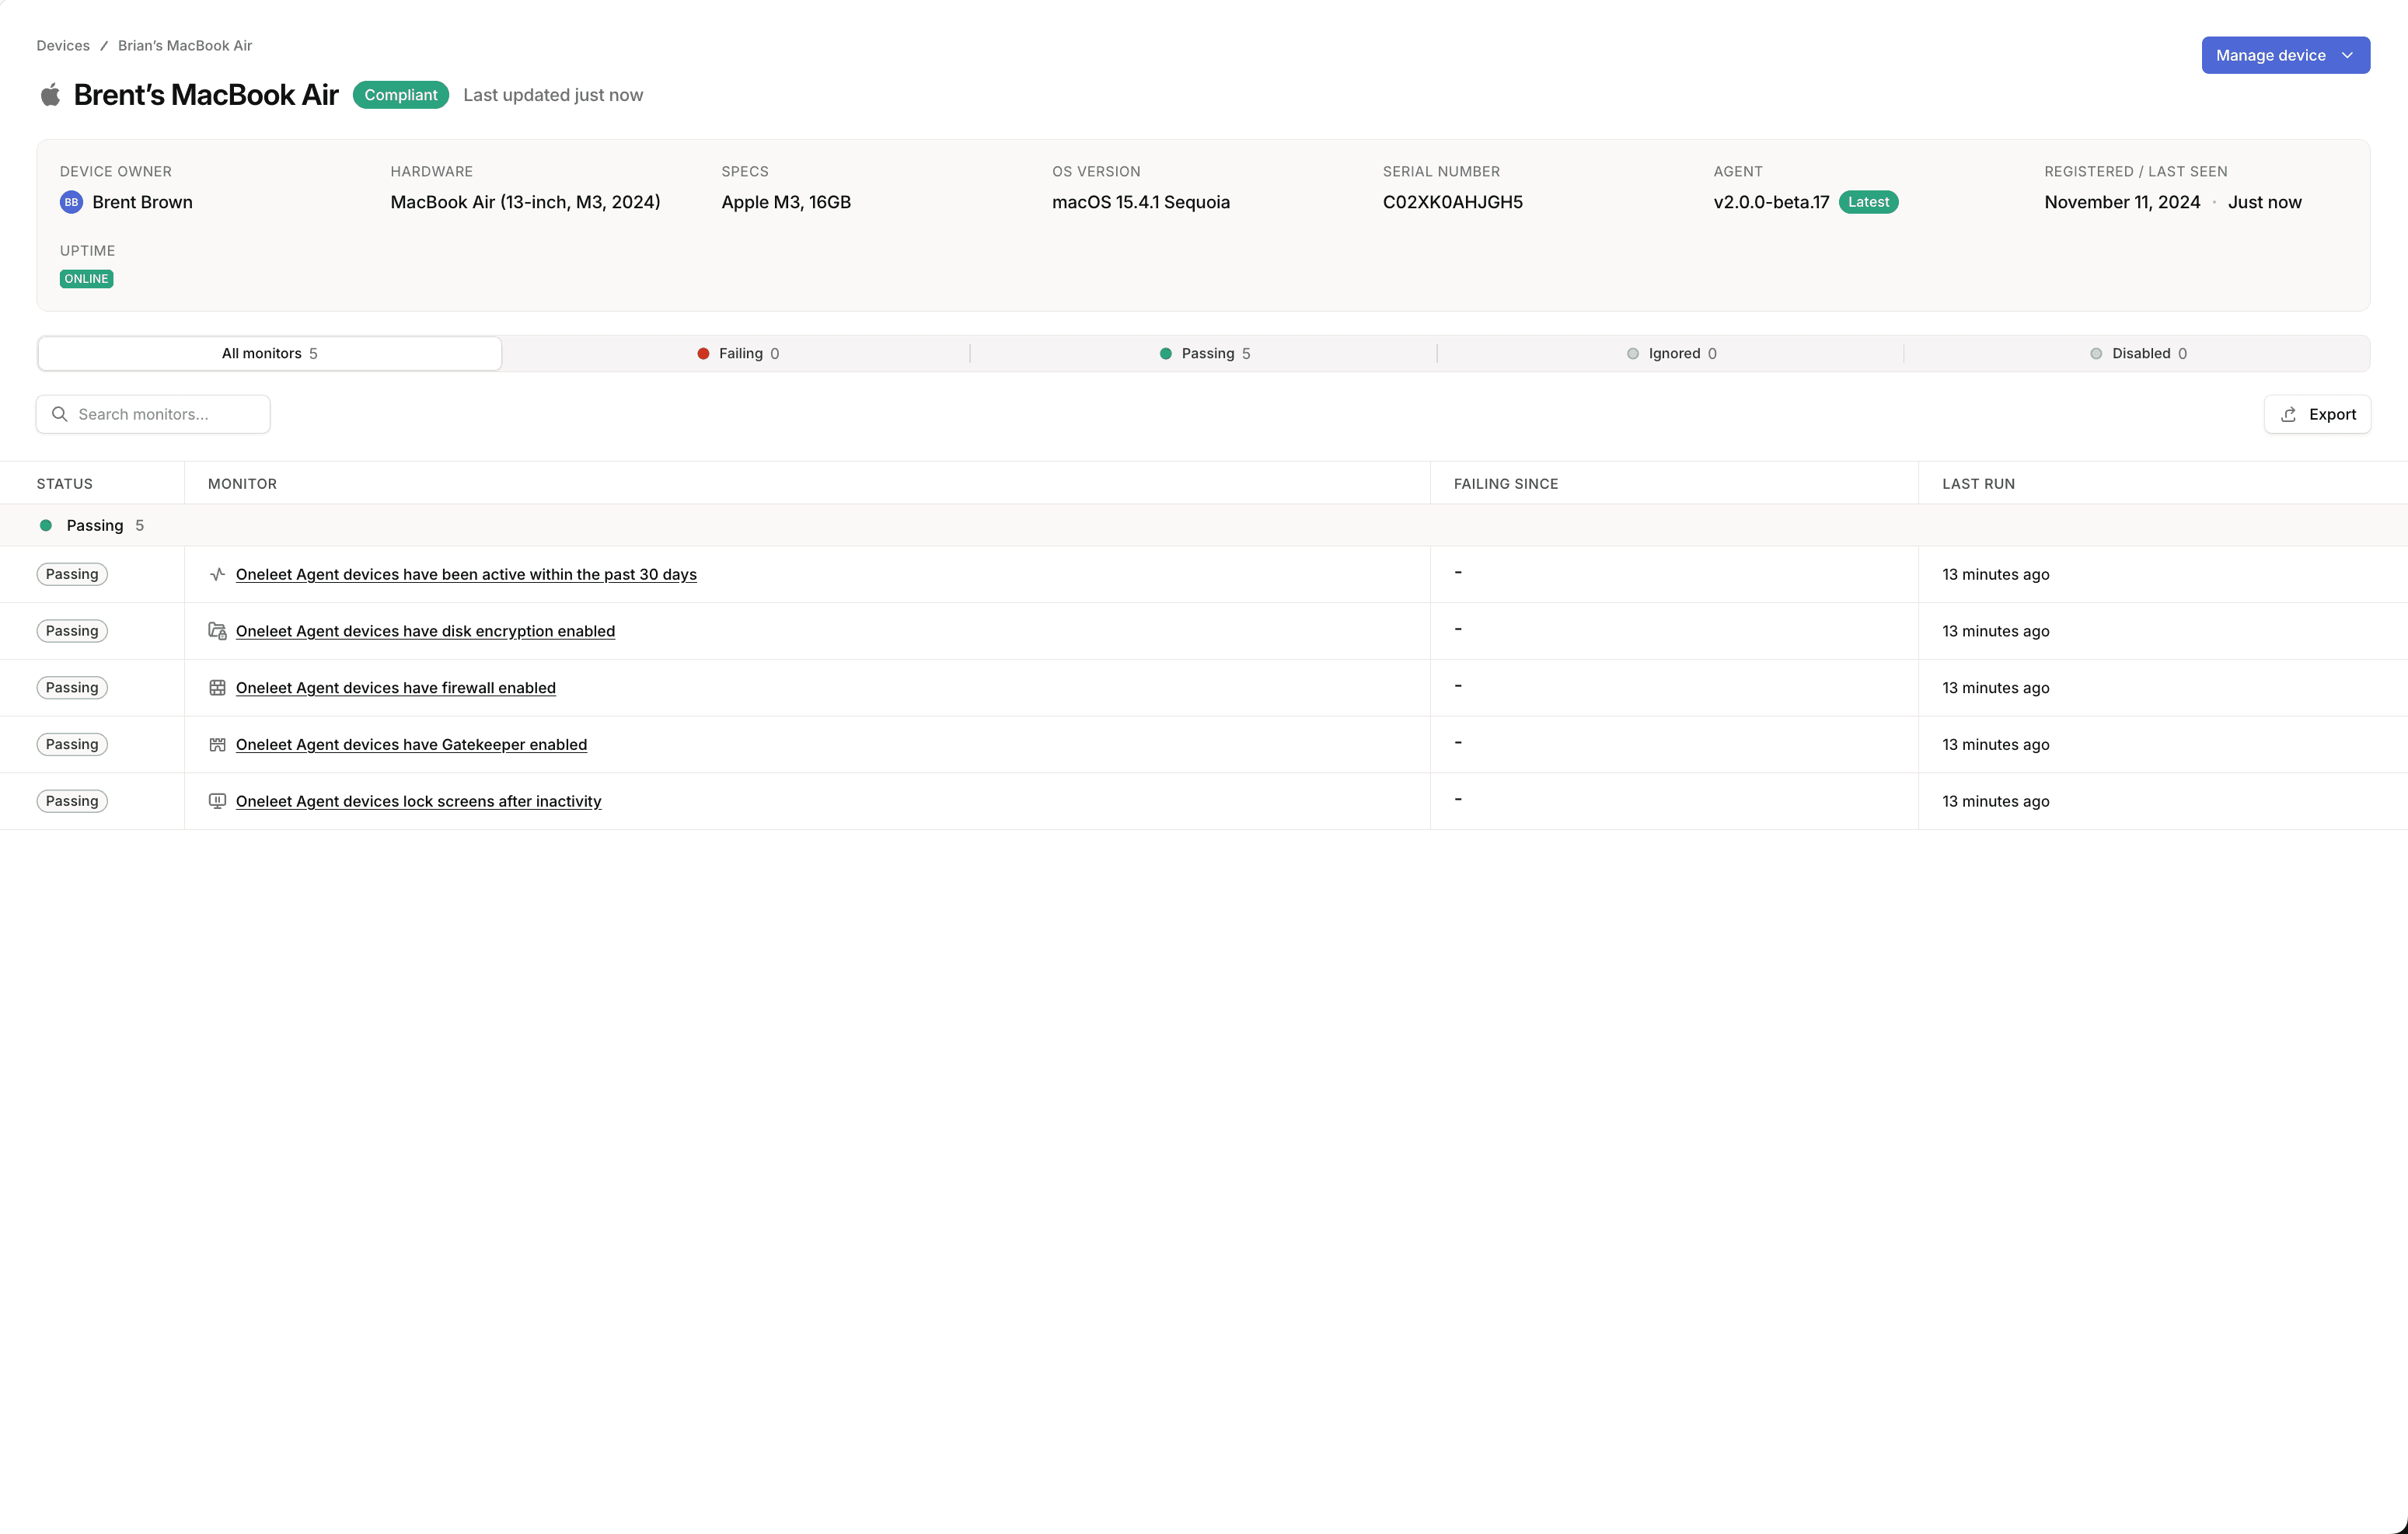Click the chevron on Manage device button
The image size is (2408, 1534).
(2347, 55)
